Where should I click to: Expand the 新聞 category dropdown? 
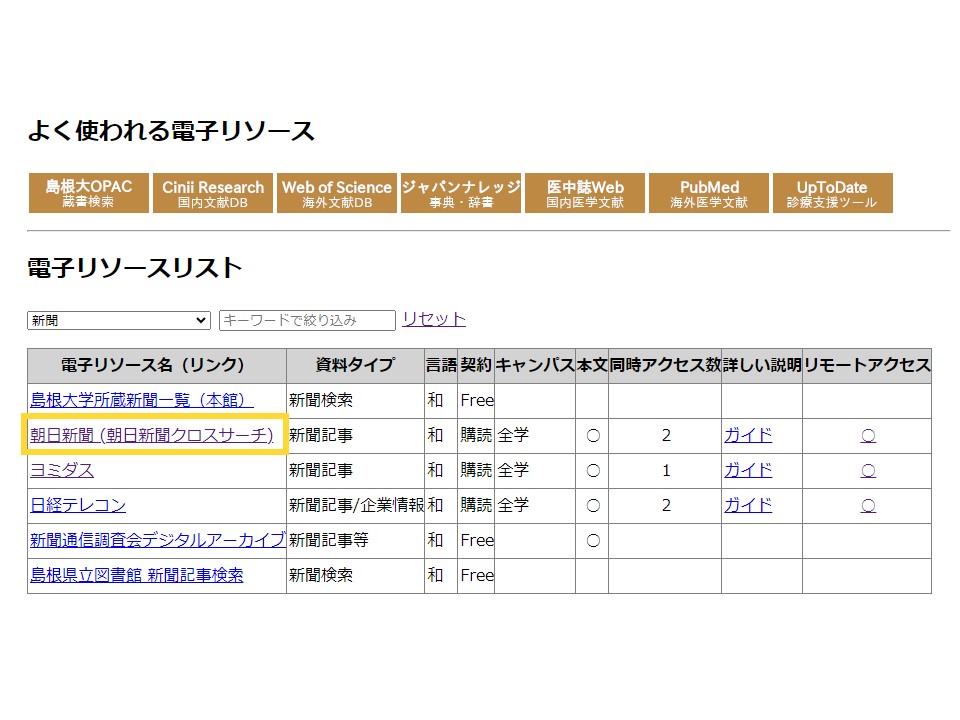(x=119, y=320)
